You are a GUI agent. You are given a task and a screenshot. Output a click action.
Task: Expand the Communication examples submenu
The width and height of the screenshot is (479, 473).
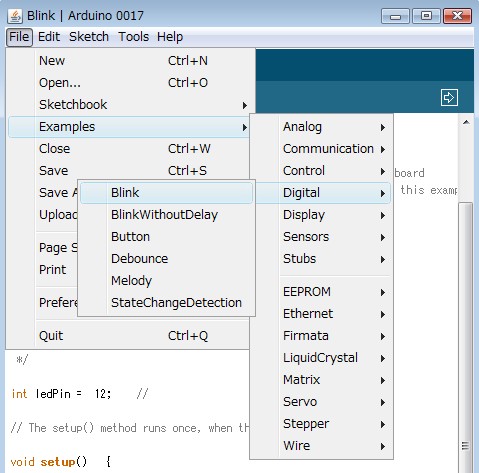[321, 149]
